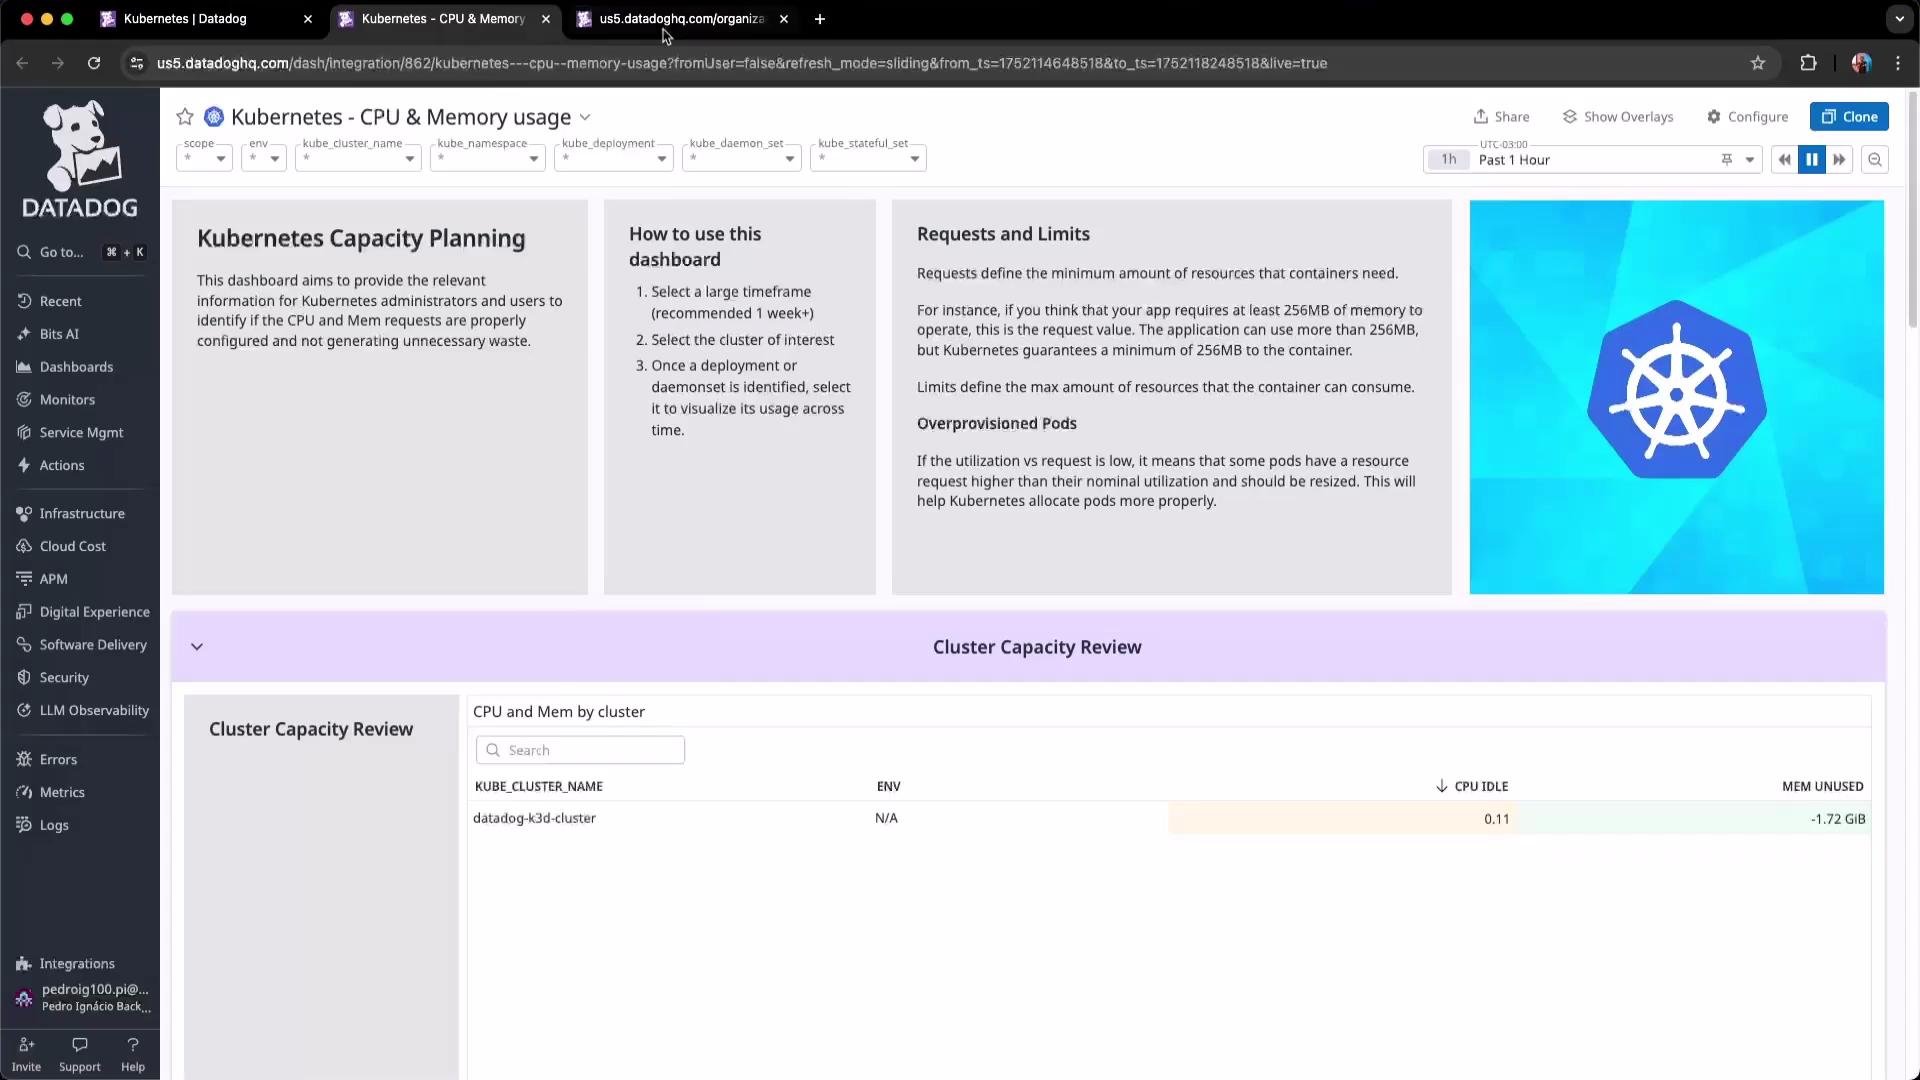Step the timeframe backward
This screenshot has width=1920, height=1080.
(x=1784, y=160)
